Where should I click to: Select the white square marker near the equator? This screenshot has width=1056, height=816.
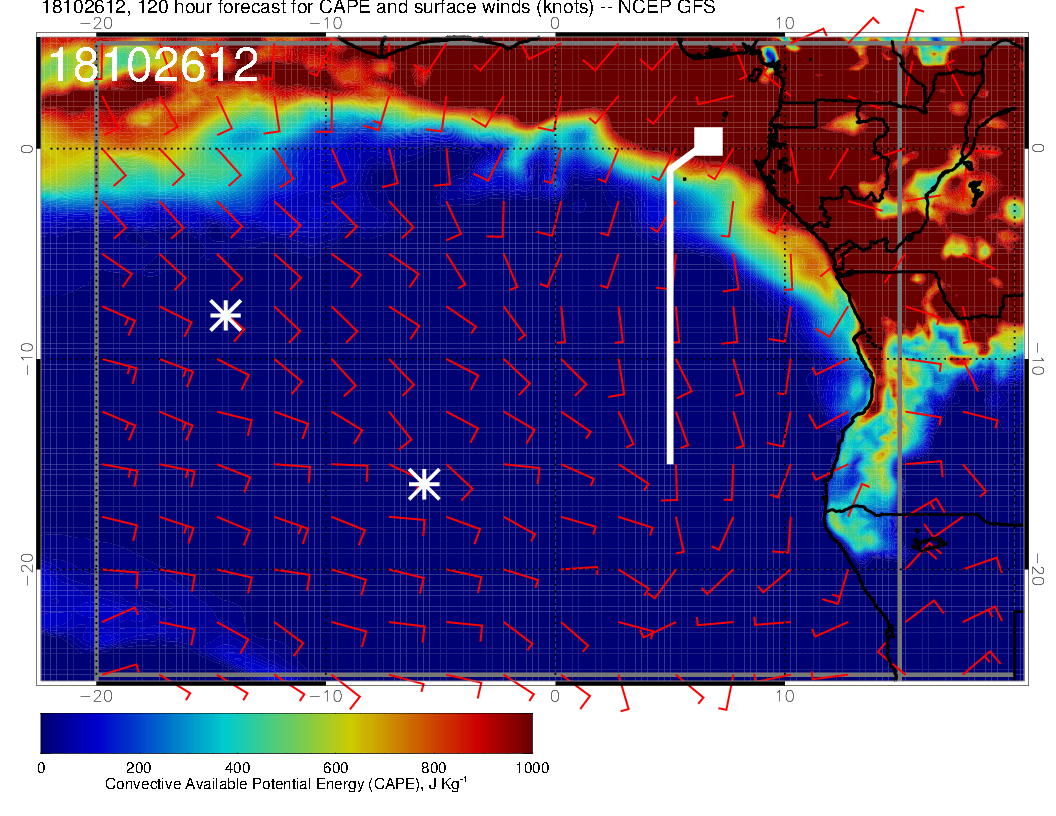pyautogui.click(x=709, y=142)
